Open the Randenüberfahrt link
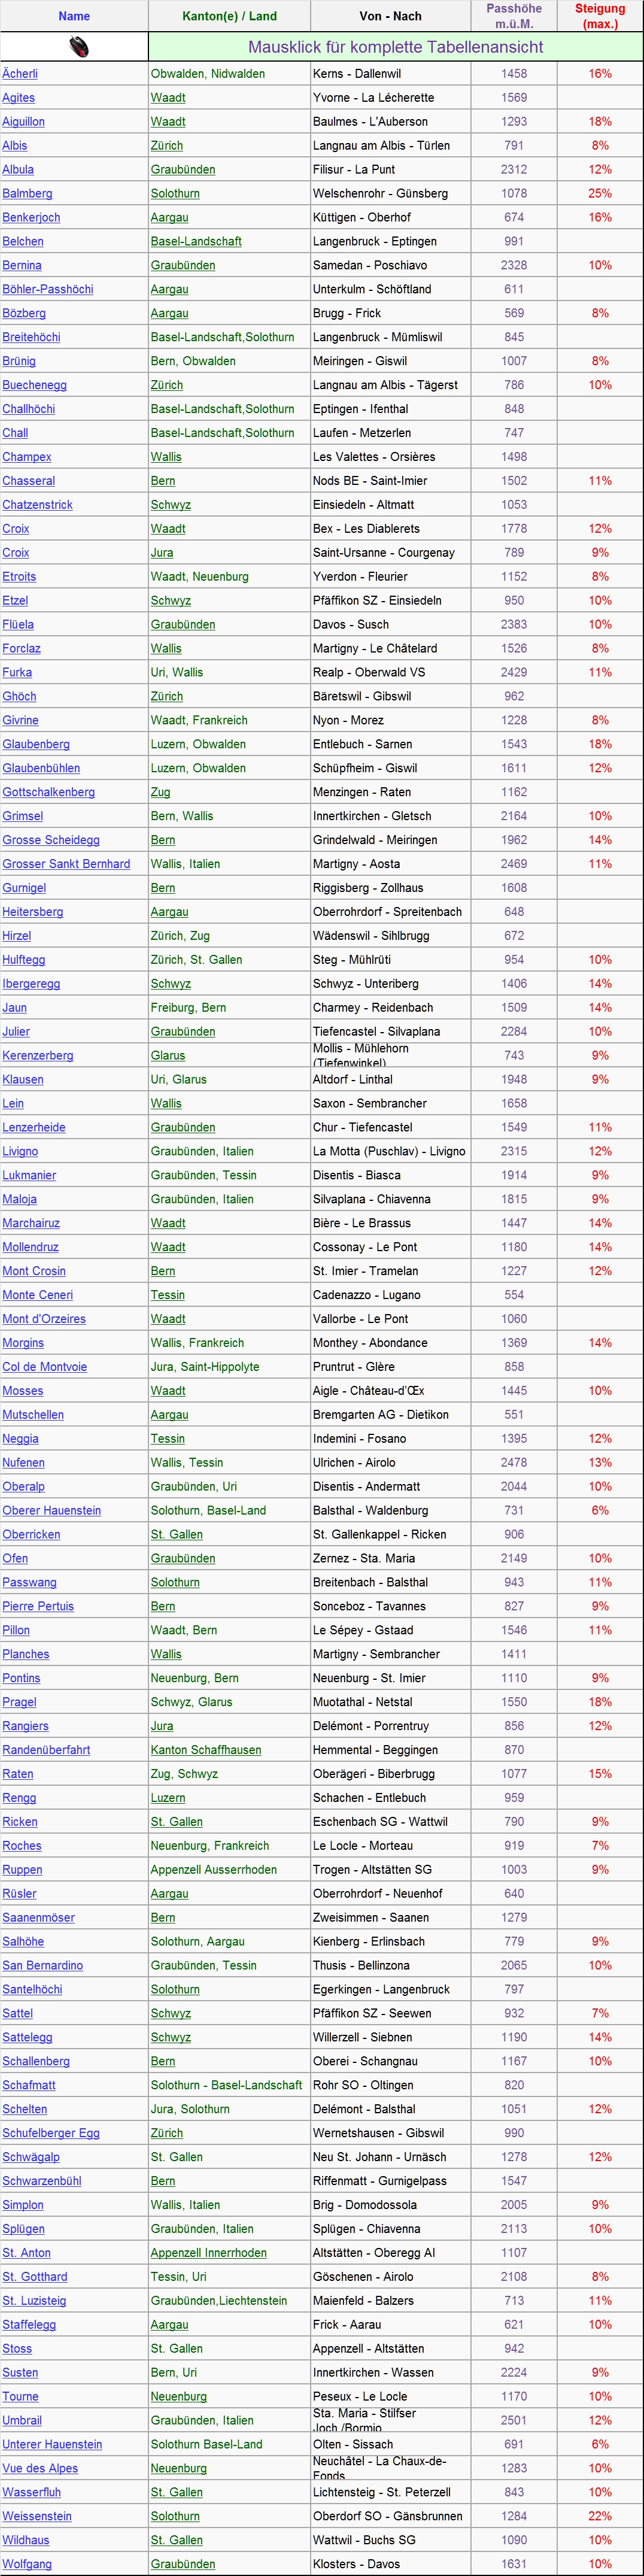644x2576 pixels. (x=46, y=1750)
